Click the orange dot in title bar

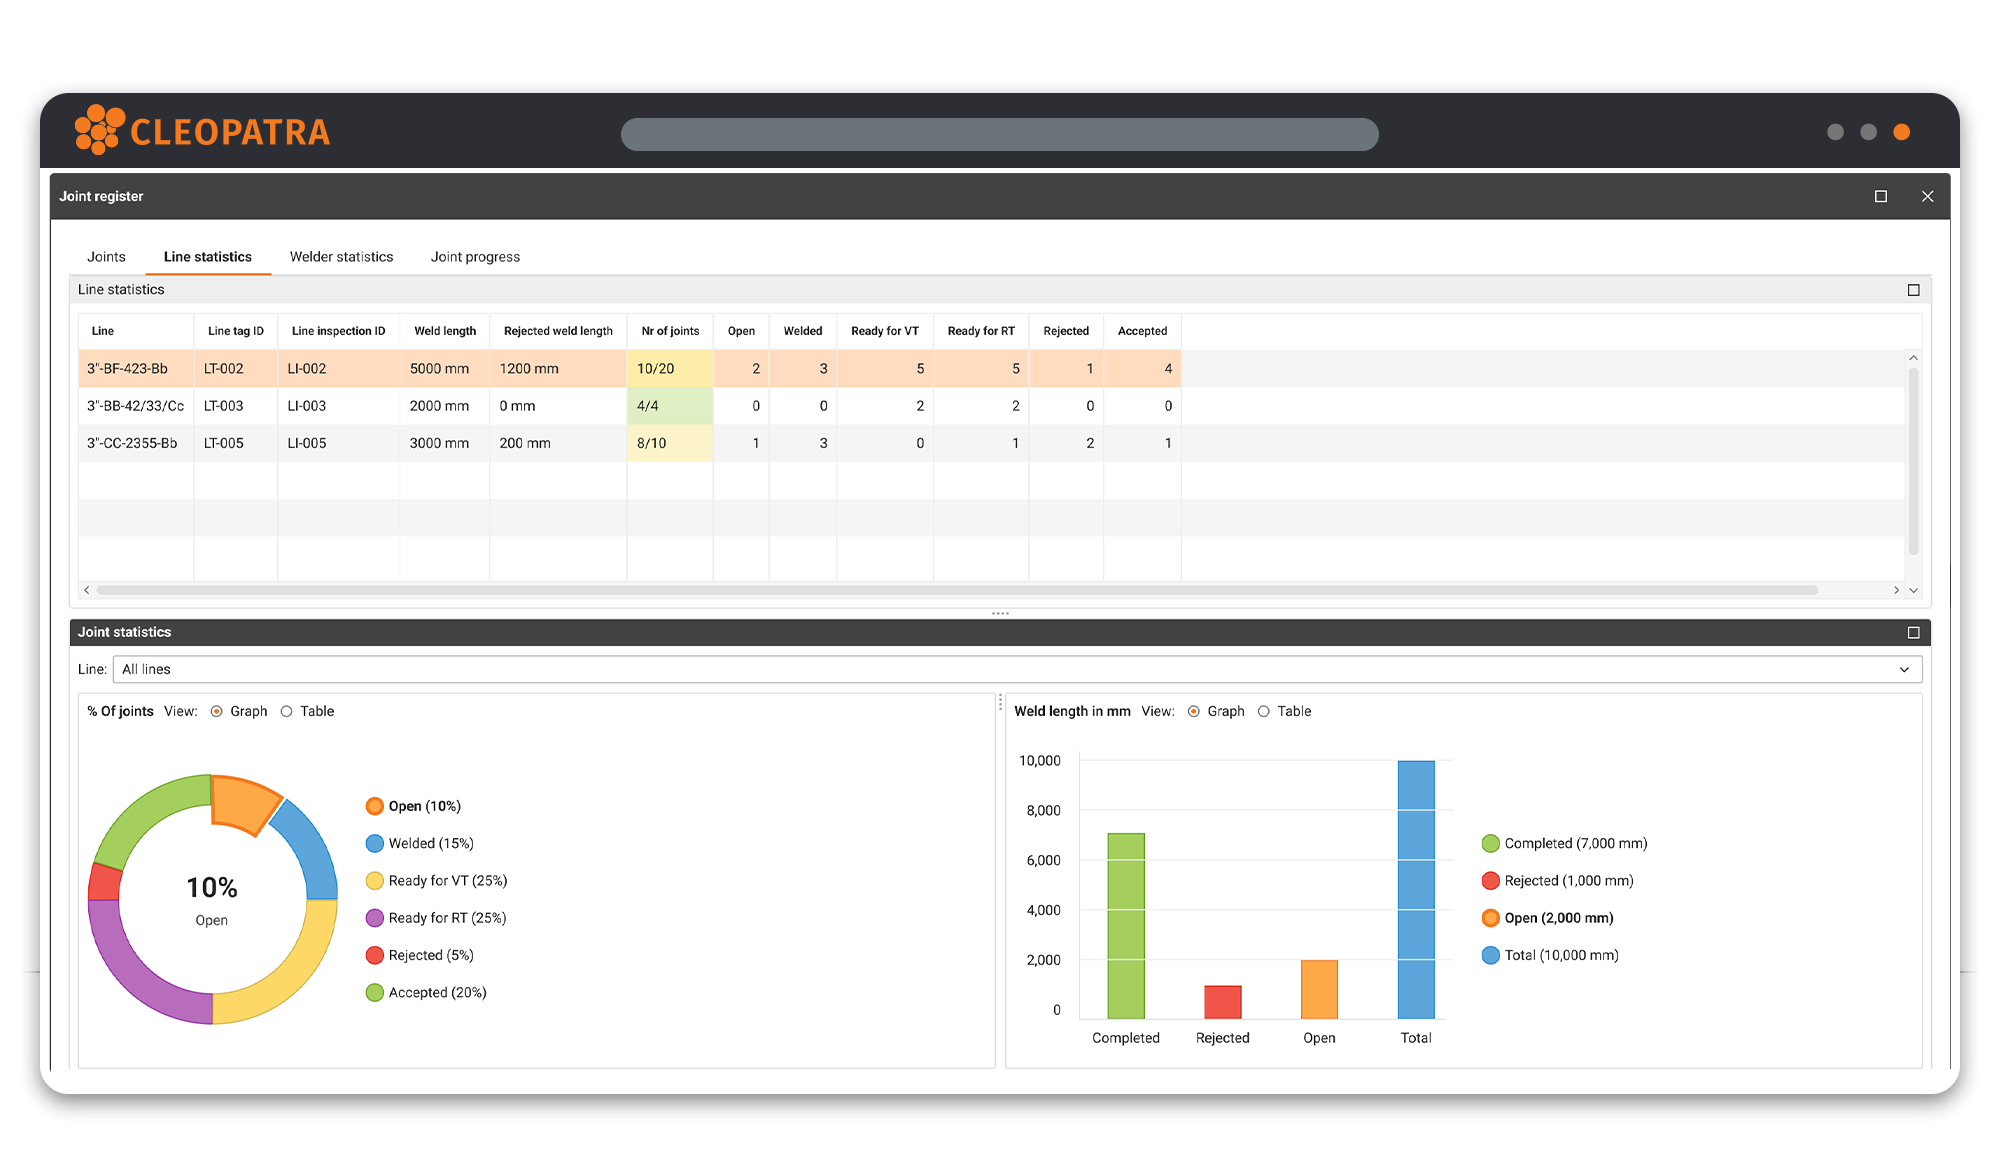[x=1901, y=132]
